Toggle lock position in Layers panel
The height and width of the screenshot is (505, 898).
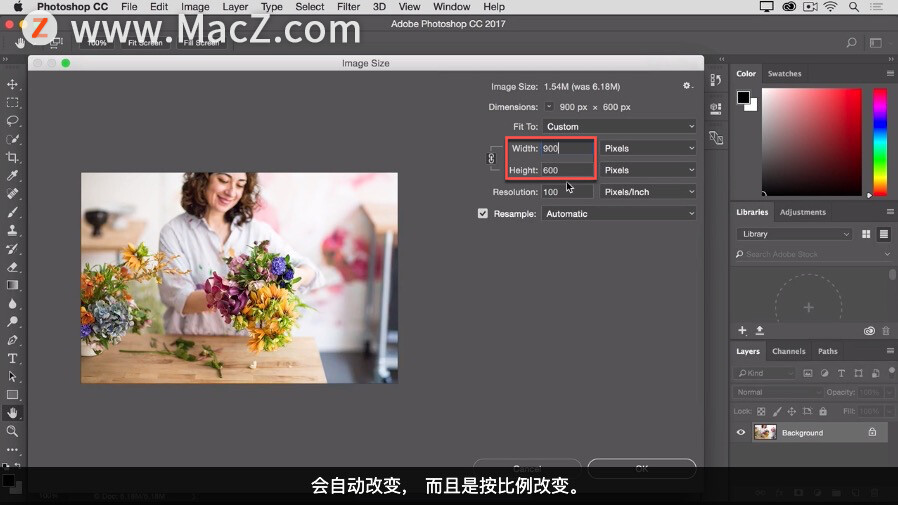[x=791, y=411]
